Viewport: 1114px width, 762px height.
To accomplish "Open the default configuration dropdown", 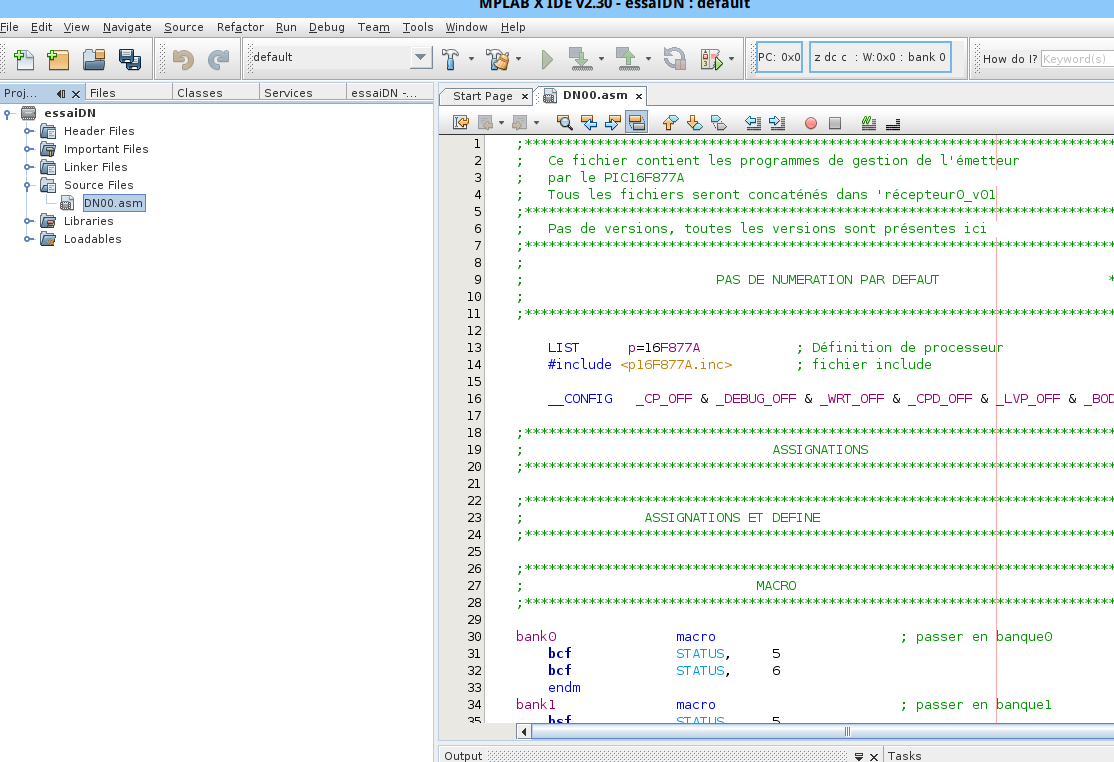I will pos(421,58).
